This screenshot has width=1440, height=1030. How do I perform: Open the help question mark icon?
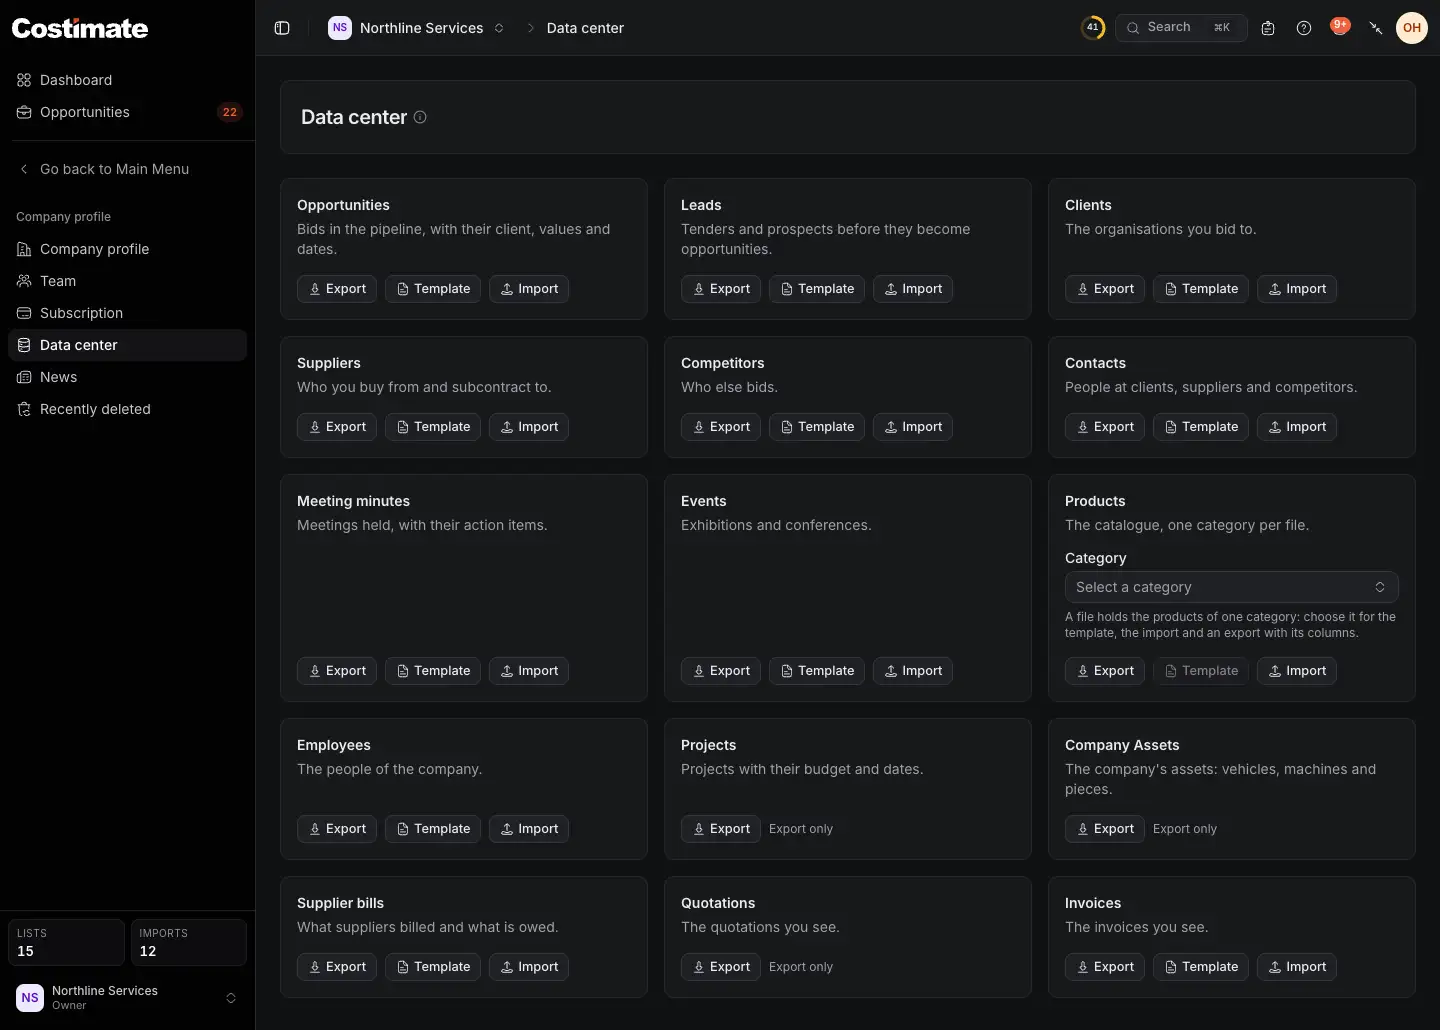[x=1304, y=28]
